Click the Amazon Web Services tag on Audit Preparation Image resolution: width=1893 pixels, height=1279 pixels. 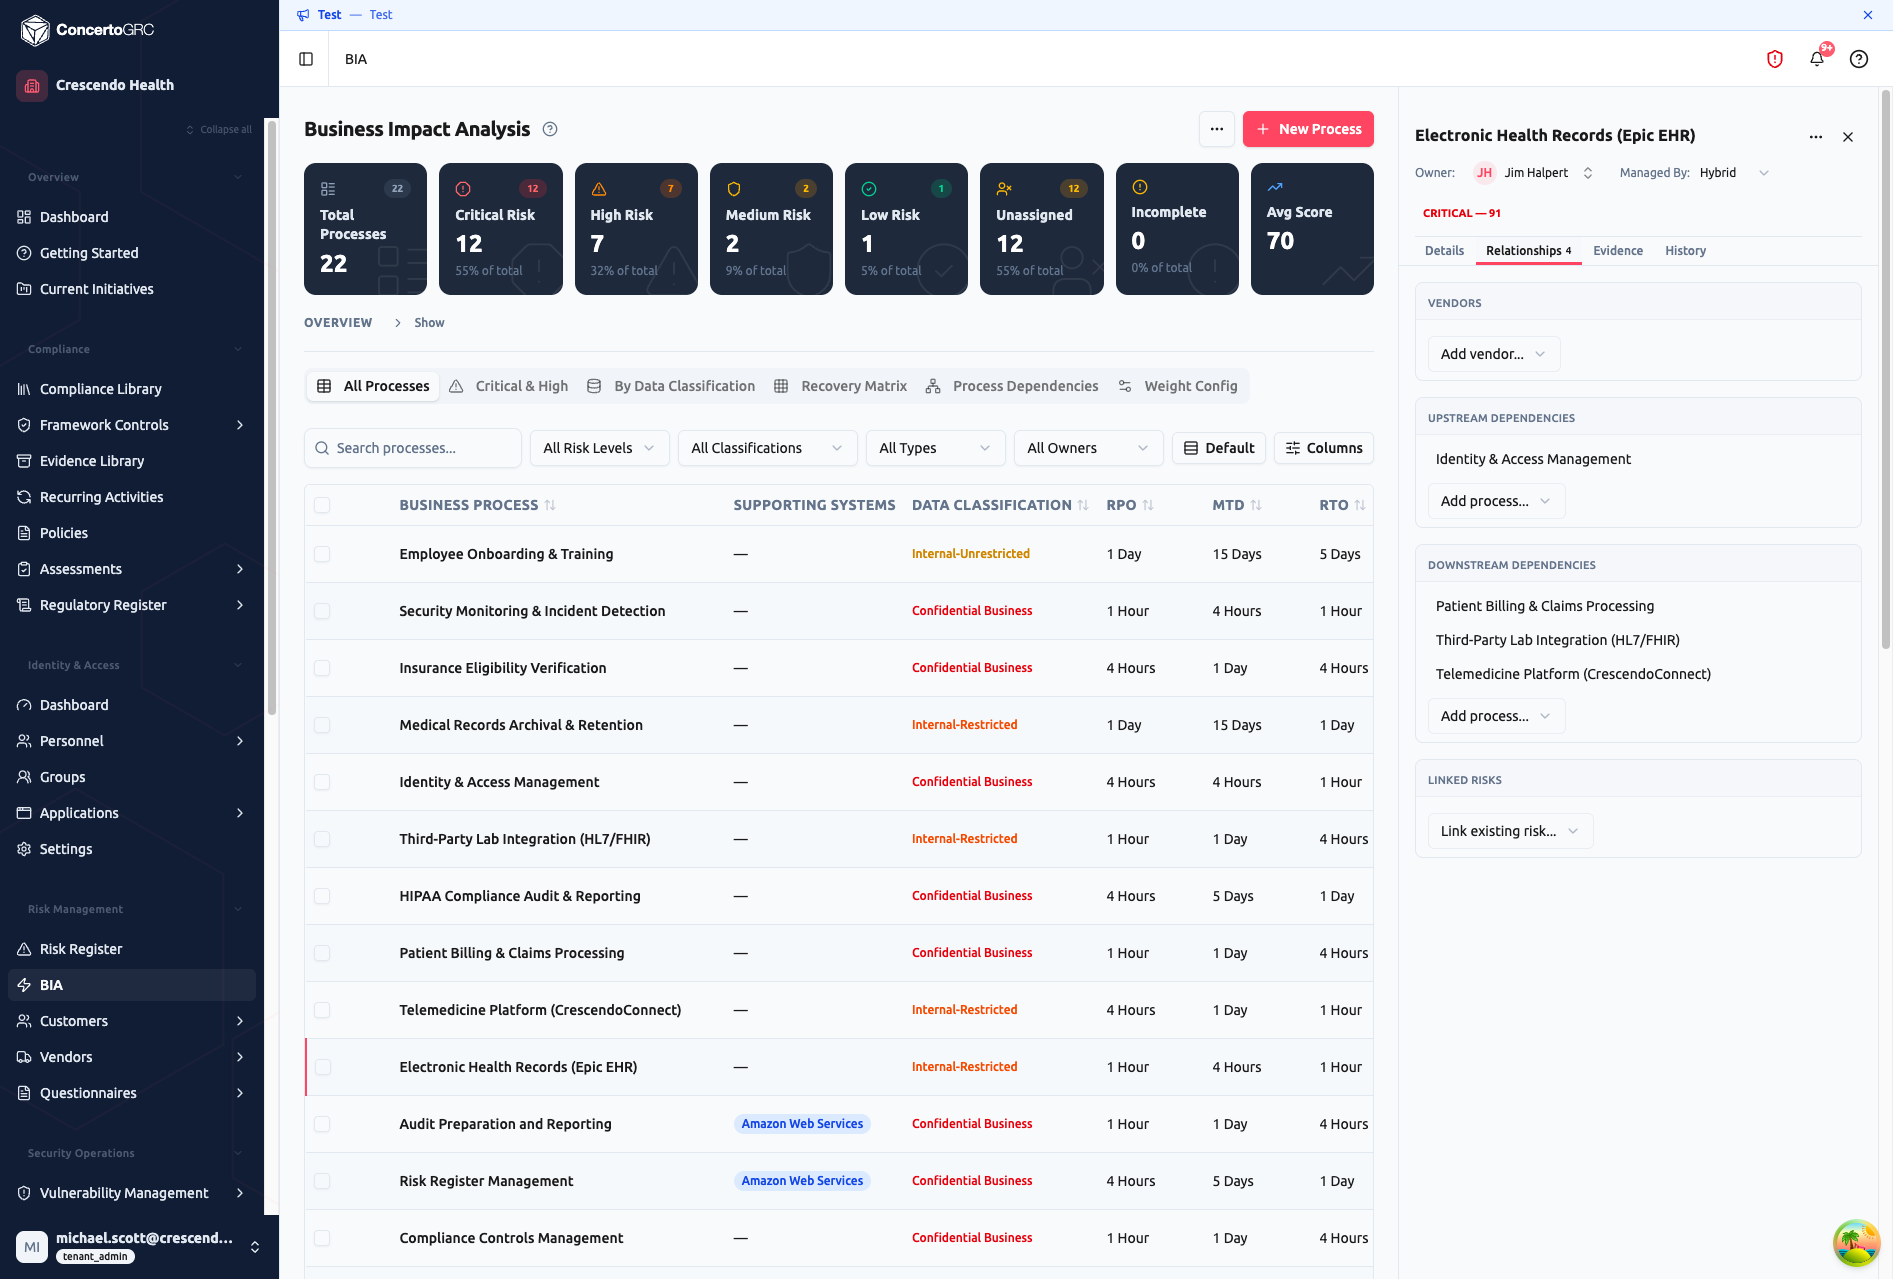point(802,1124)
